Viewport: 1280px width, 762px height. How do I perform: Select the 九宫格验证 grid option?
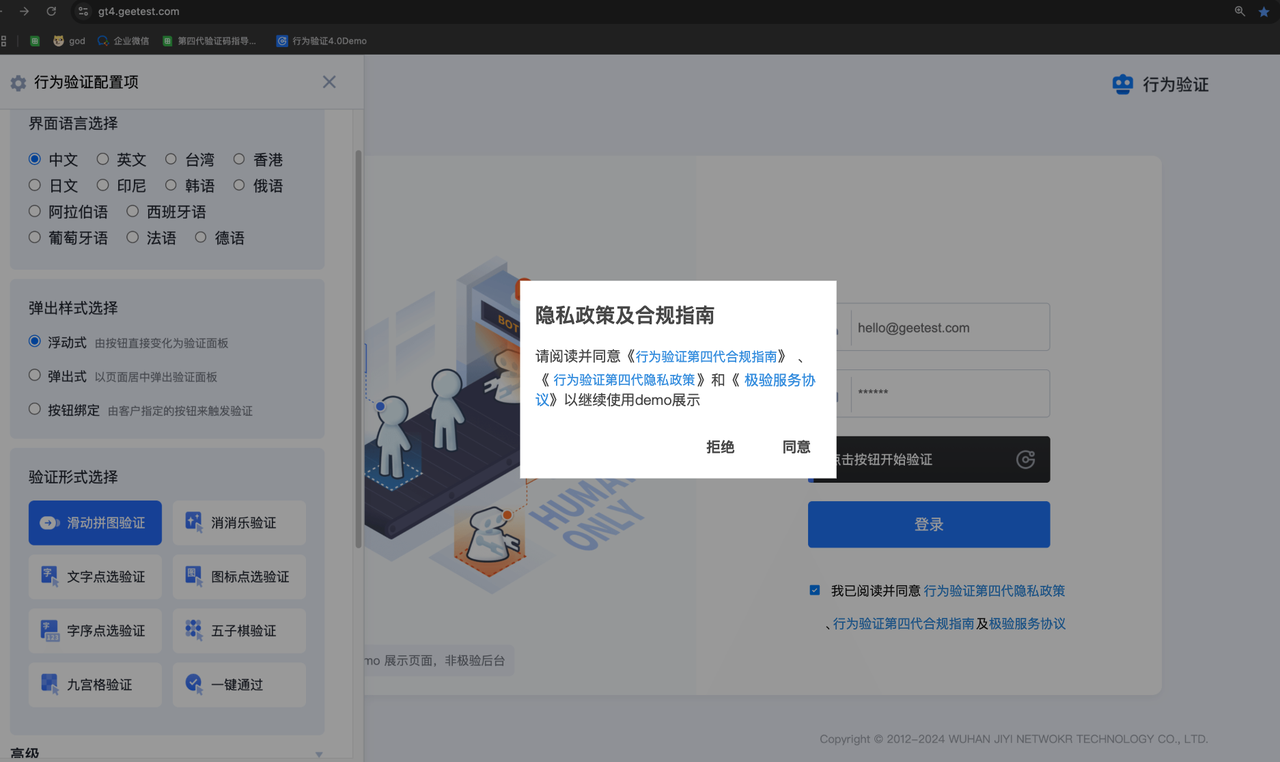(95, 685)
